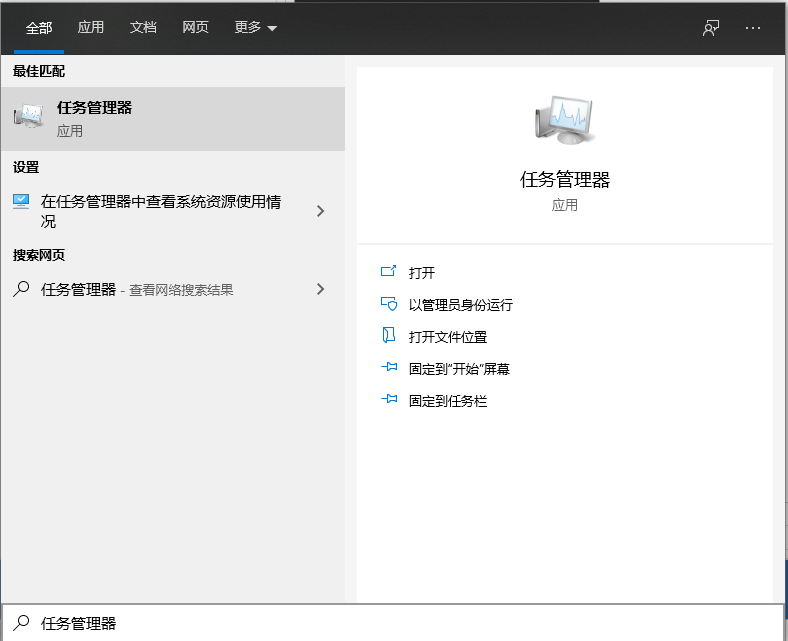Click pin icon beside 固定到"开始"屏幕
Screen dimensions: 788x641
[x=389, y=367]
